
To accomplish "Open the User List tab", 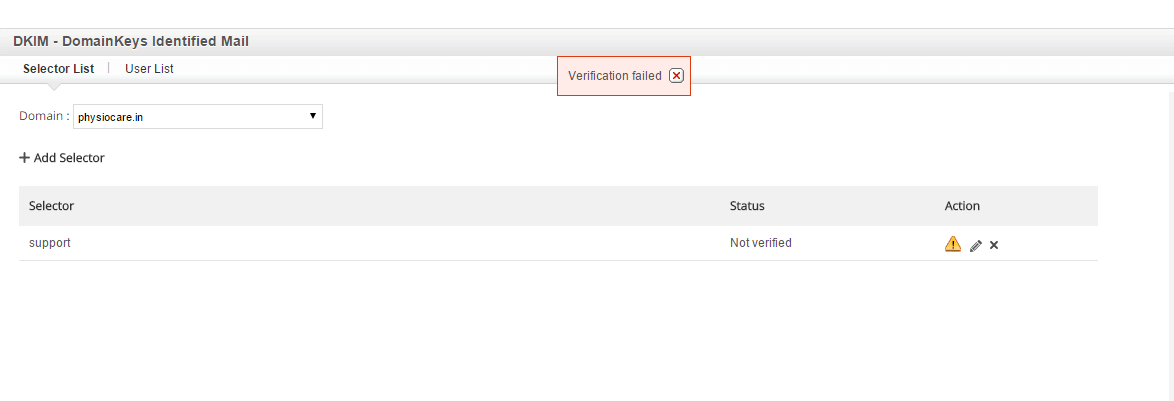I will pyautogui.click(x=149, y=69).
